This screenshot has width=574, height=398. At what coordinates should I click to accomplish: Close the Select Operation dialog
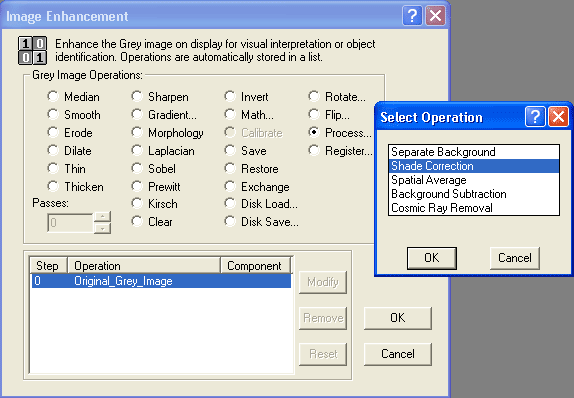(x=558, y=117)
